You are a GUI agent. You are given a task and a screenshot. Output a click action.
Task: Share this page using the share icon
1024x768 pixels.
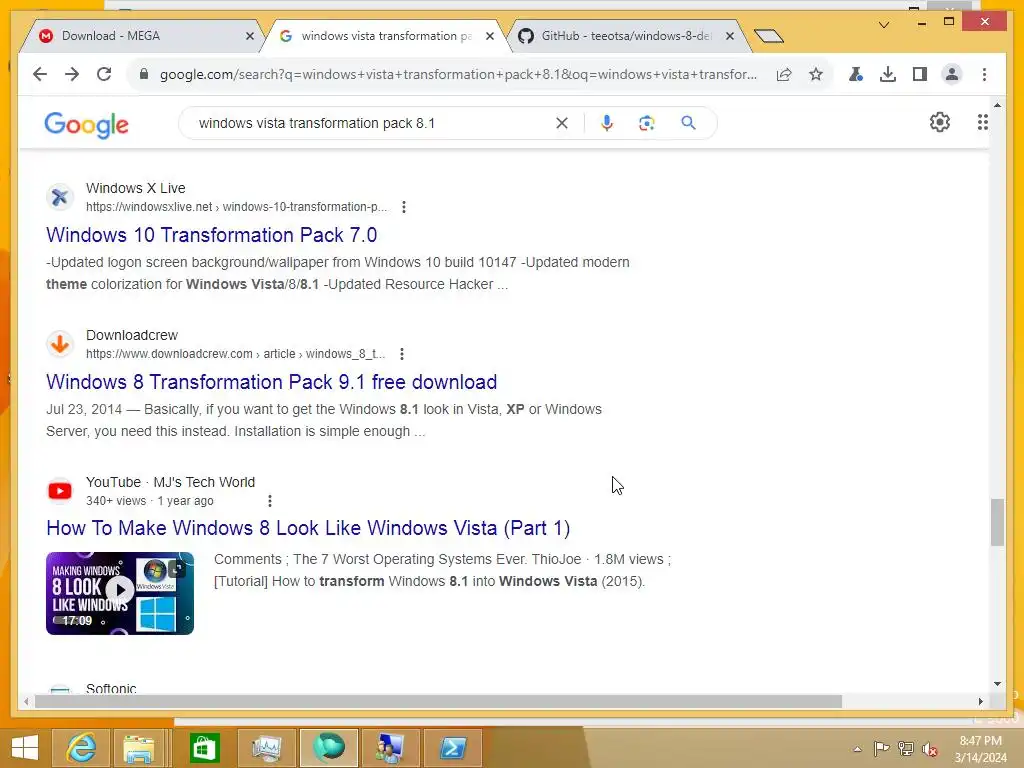tap(784, 74)
